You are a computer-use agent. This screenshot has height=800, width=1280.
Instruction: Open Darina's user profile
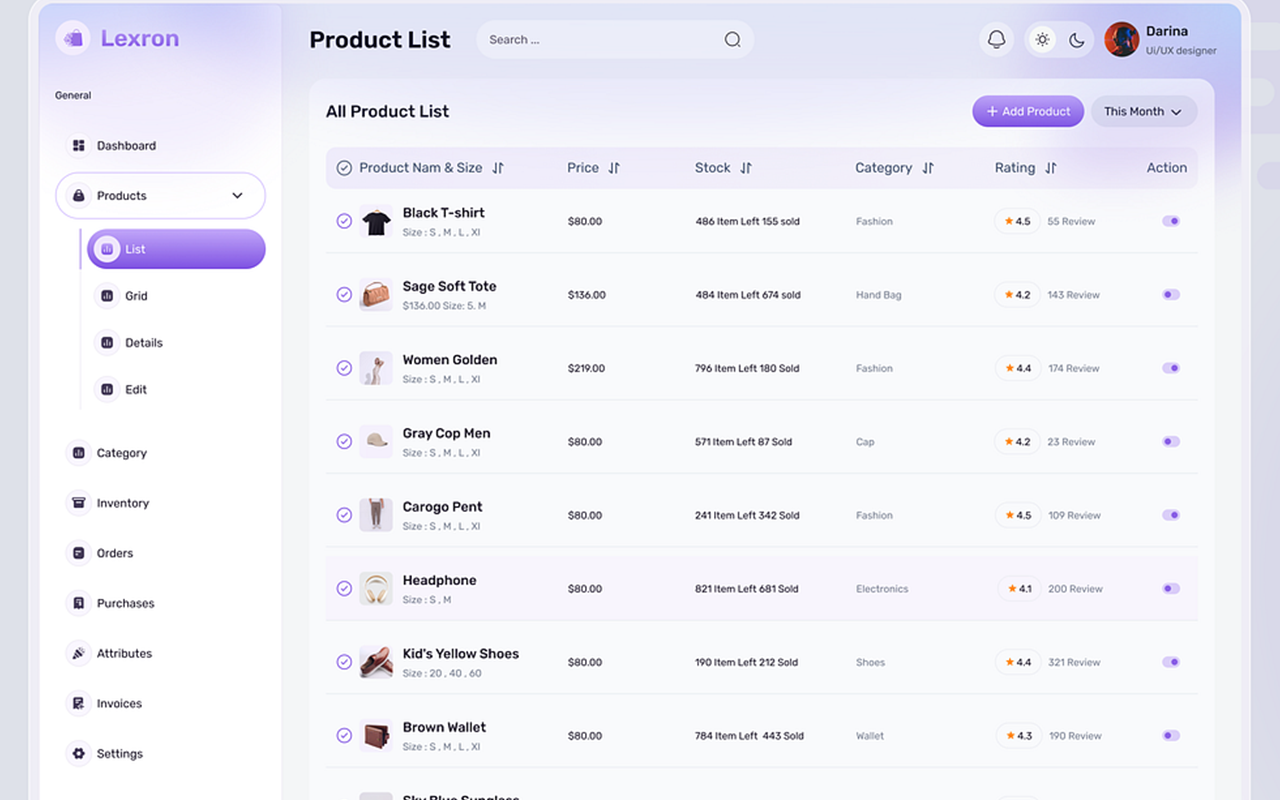click(x=1160, y=40)
